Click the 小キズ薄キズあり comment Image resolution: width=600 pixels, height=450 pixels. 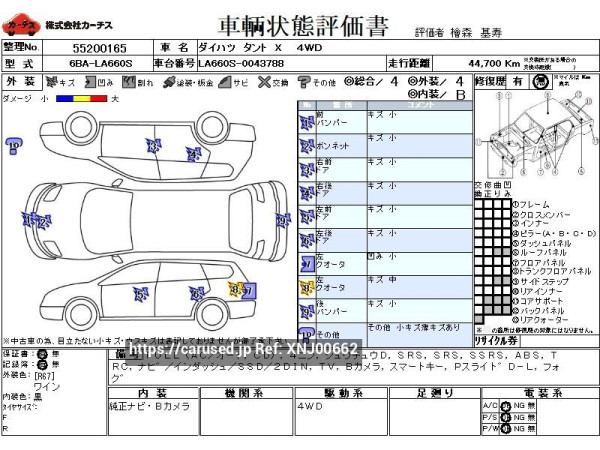(x=428, y=328)
